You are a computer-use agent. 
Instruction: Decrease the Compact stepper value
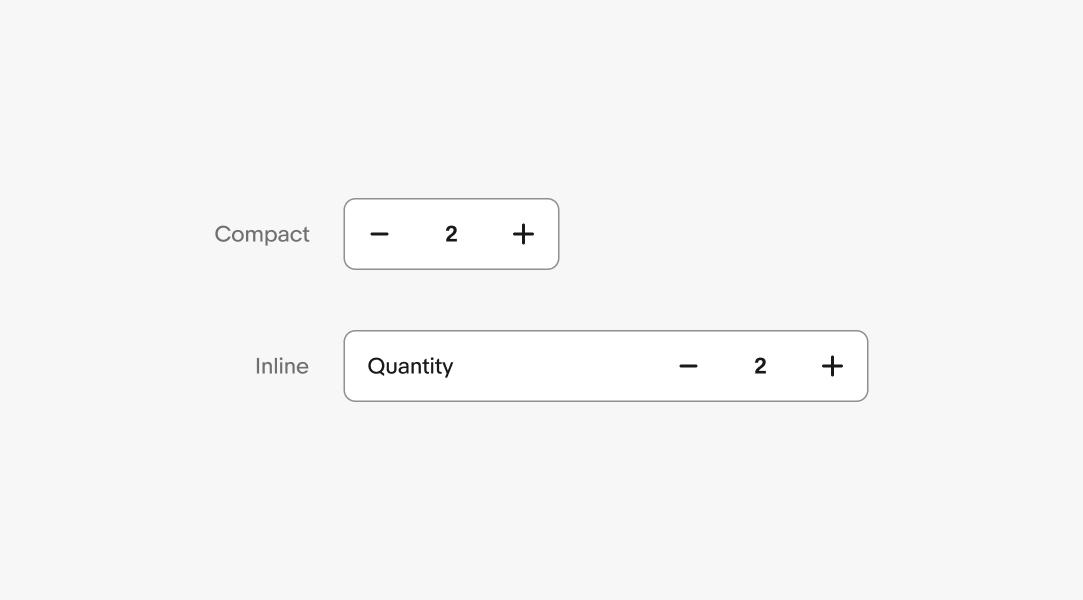[379, 234]
